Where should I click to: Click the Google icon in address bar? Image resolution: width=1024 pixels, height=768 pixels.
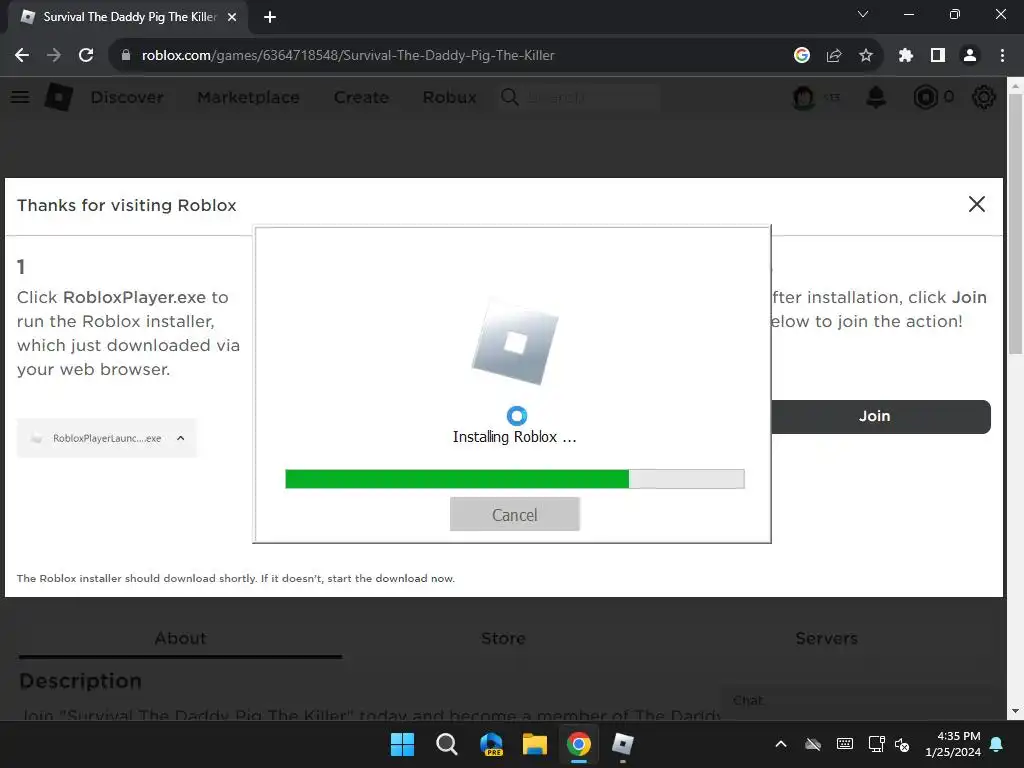pos(802,55)
